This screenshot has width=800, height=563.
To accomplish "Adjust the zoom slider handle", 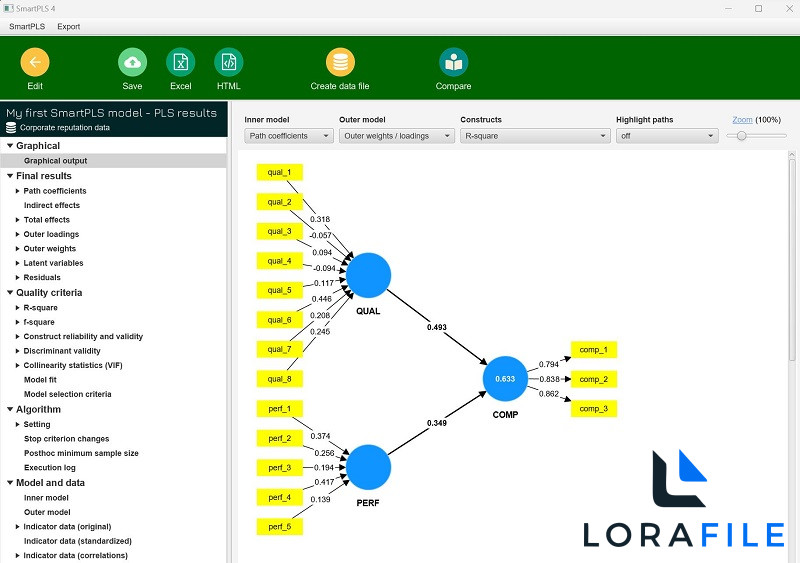I will click(742, 136).
